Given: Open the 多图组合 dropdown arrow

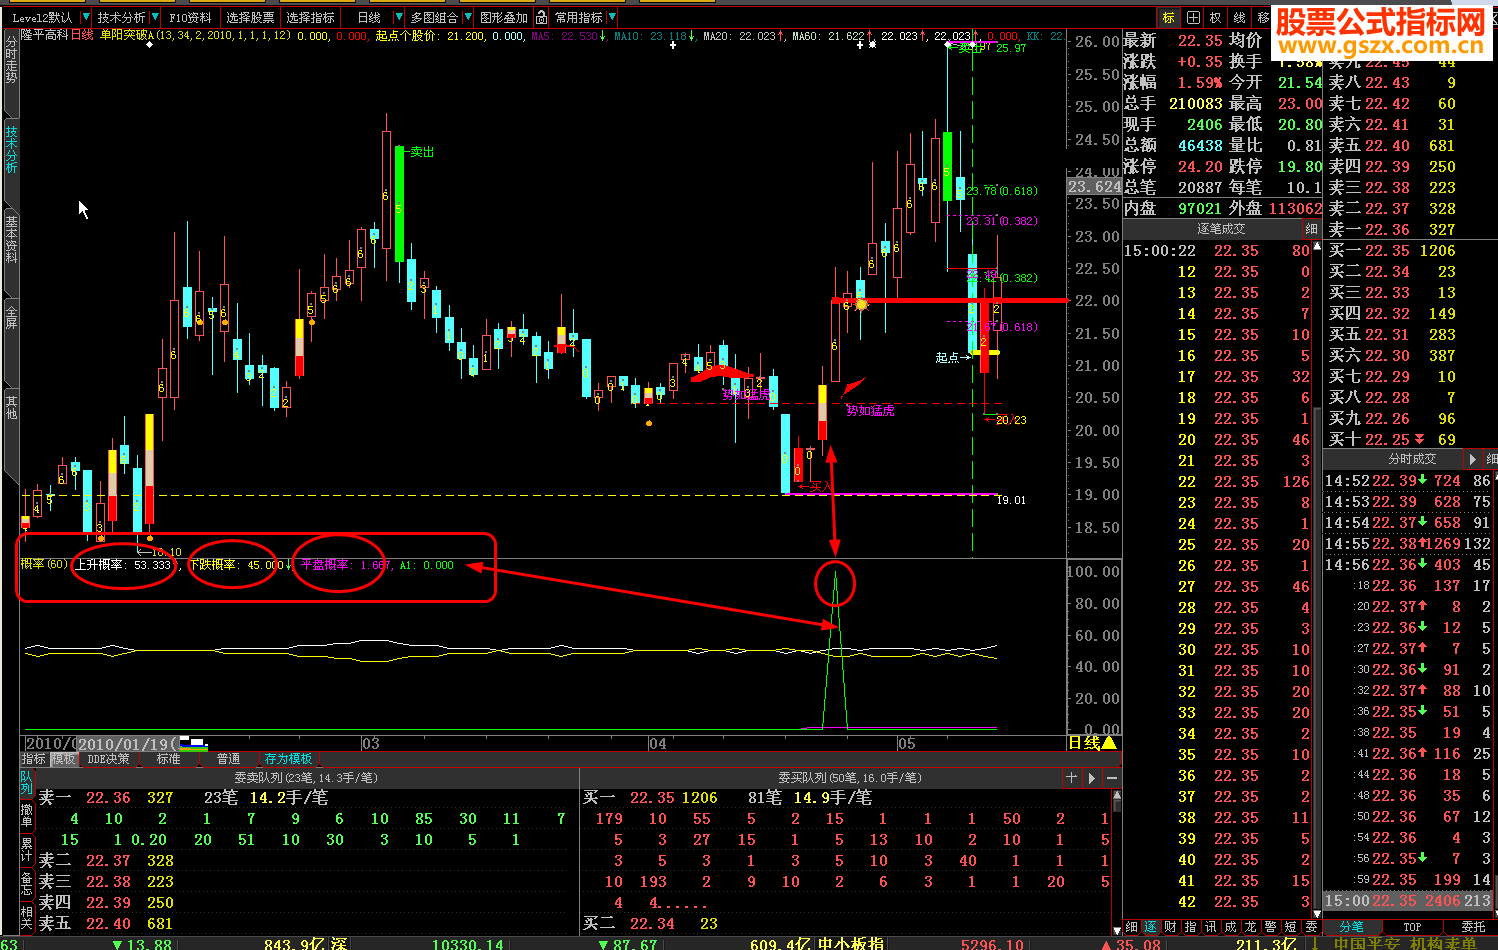Looking at the screenshot, I should coord(467,17).
